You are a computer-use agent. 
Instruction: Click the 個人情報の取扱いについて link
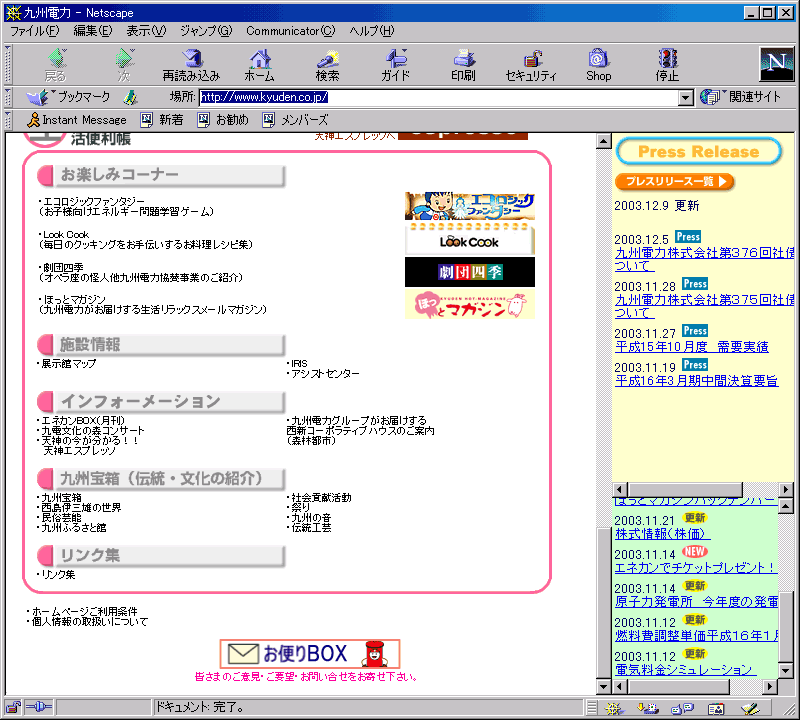click(90, 622)
